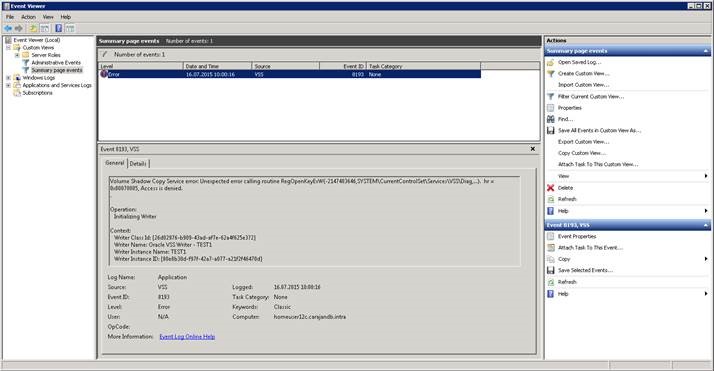Click the computer name homeuser12c.carajandb.intra
The width and height of the screenshot is (714, 371).
(310, 317)
